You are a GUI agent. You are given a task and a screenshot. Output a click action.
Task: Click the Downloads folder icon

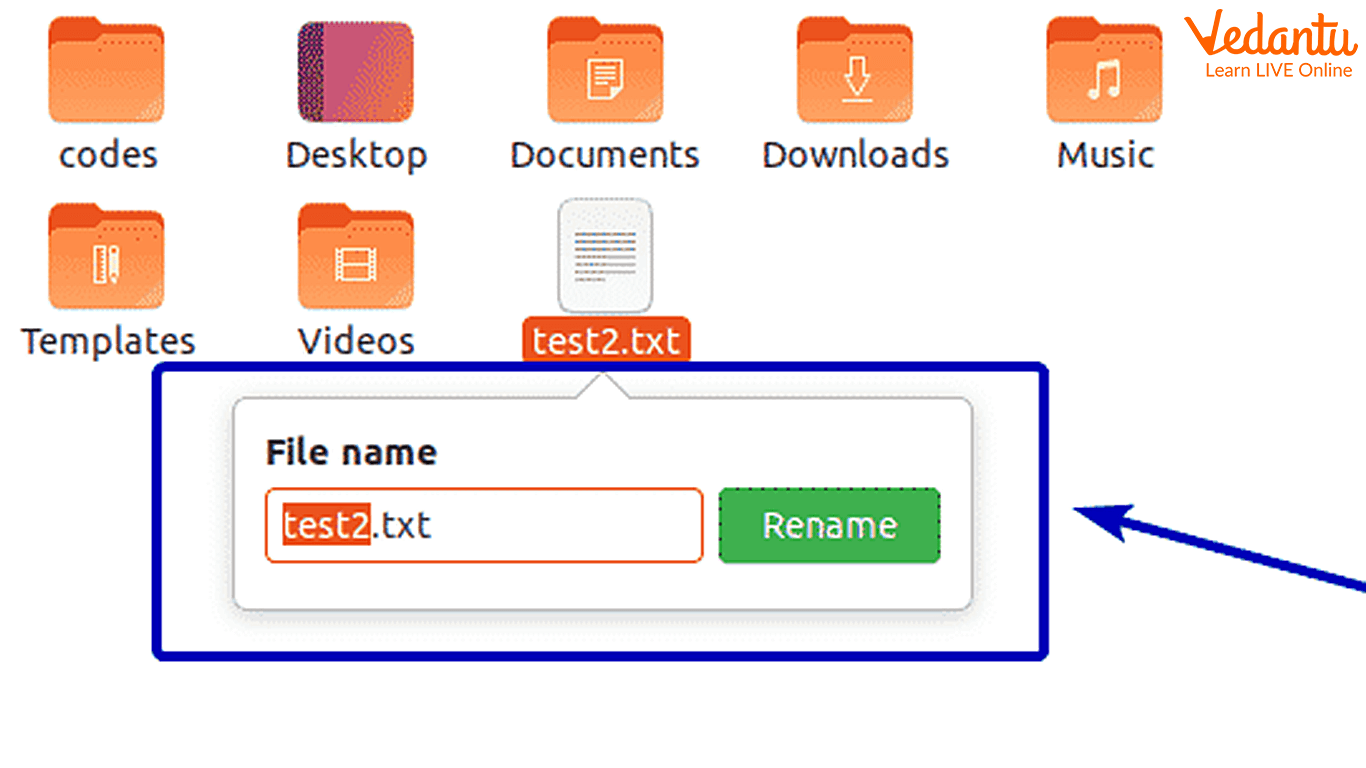(x=854, y=72)
